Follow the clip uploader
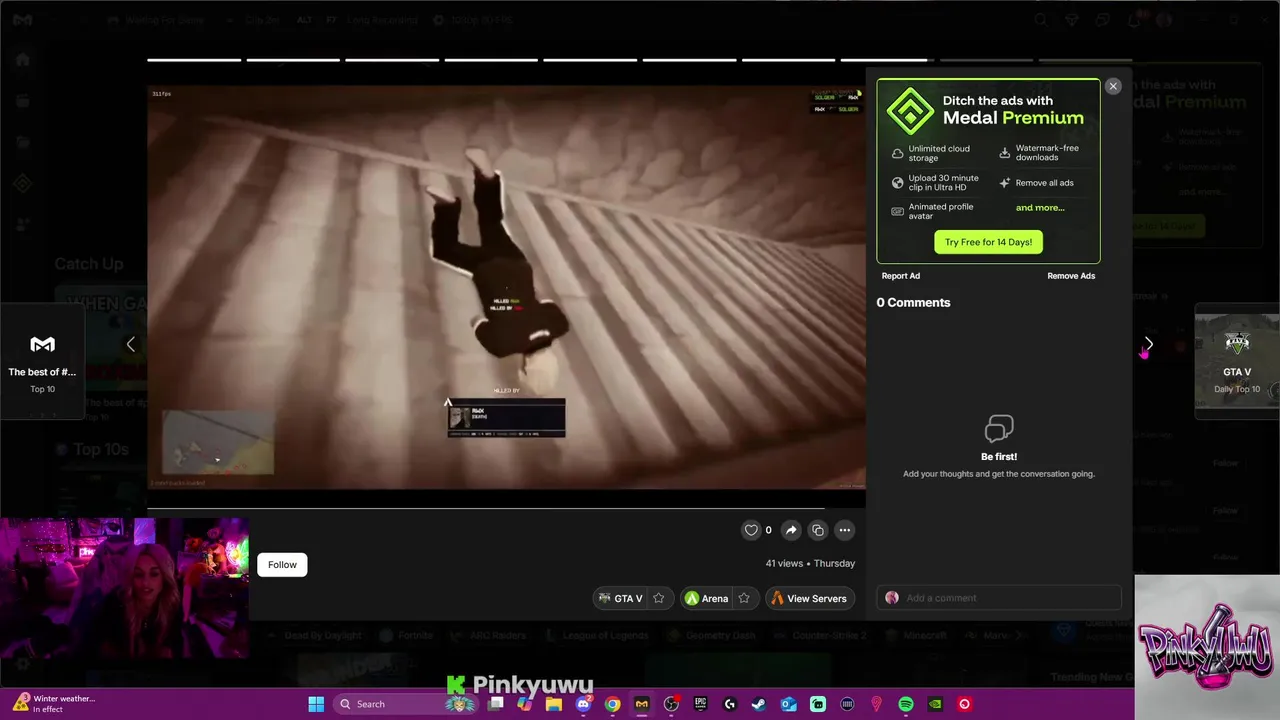Viewport: 1280px width, 720px height. (x=282, y=564)
